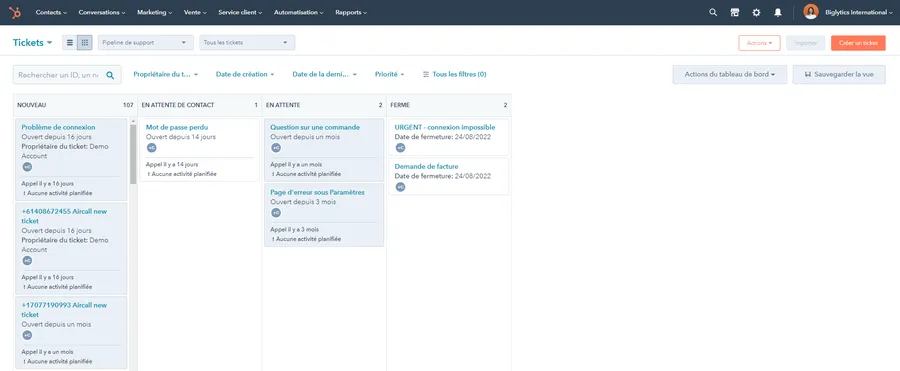The width and height of the screenshot is (900, 371).
Task: Click contact avatar on Mot de passe perdu card
Action: 152,148
